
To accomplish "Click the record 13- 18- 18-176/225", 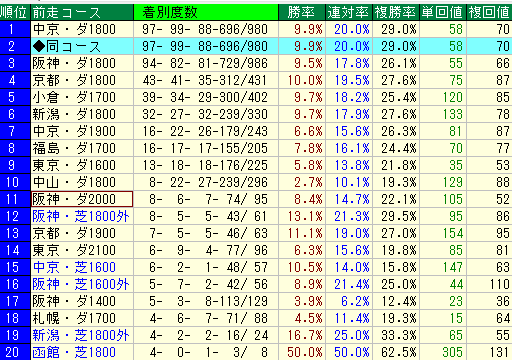I will coord(206,165).
